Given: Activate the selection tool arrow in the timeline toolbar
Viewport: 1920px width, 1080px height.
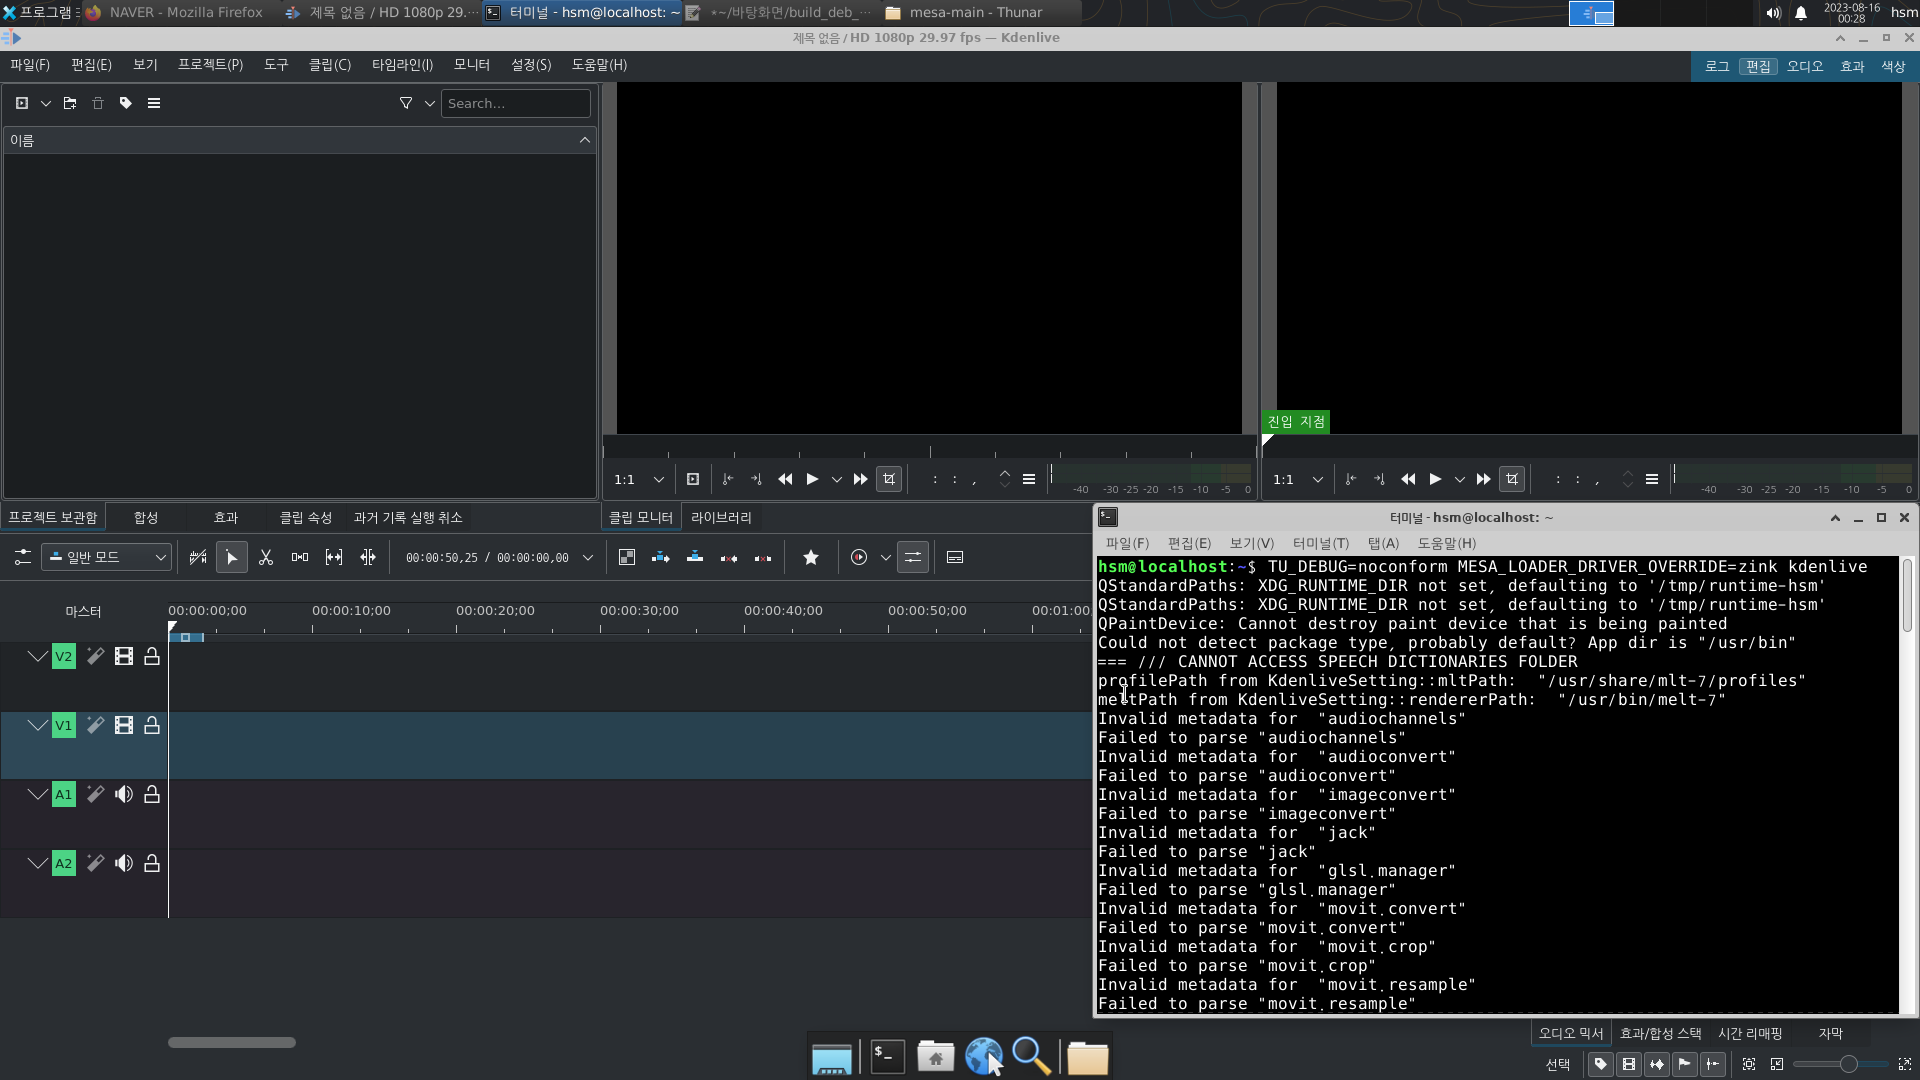Looking at the screenshot, I should pyautogui.click(x=231, y=557).
